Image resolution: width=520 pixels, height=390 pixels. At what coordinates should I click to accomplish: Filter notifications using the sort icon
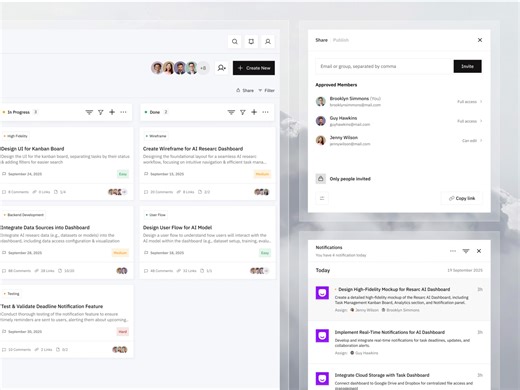(x=466, y=251)
